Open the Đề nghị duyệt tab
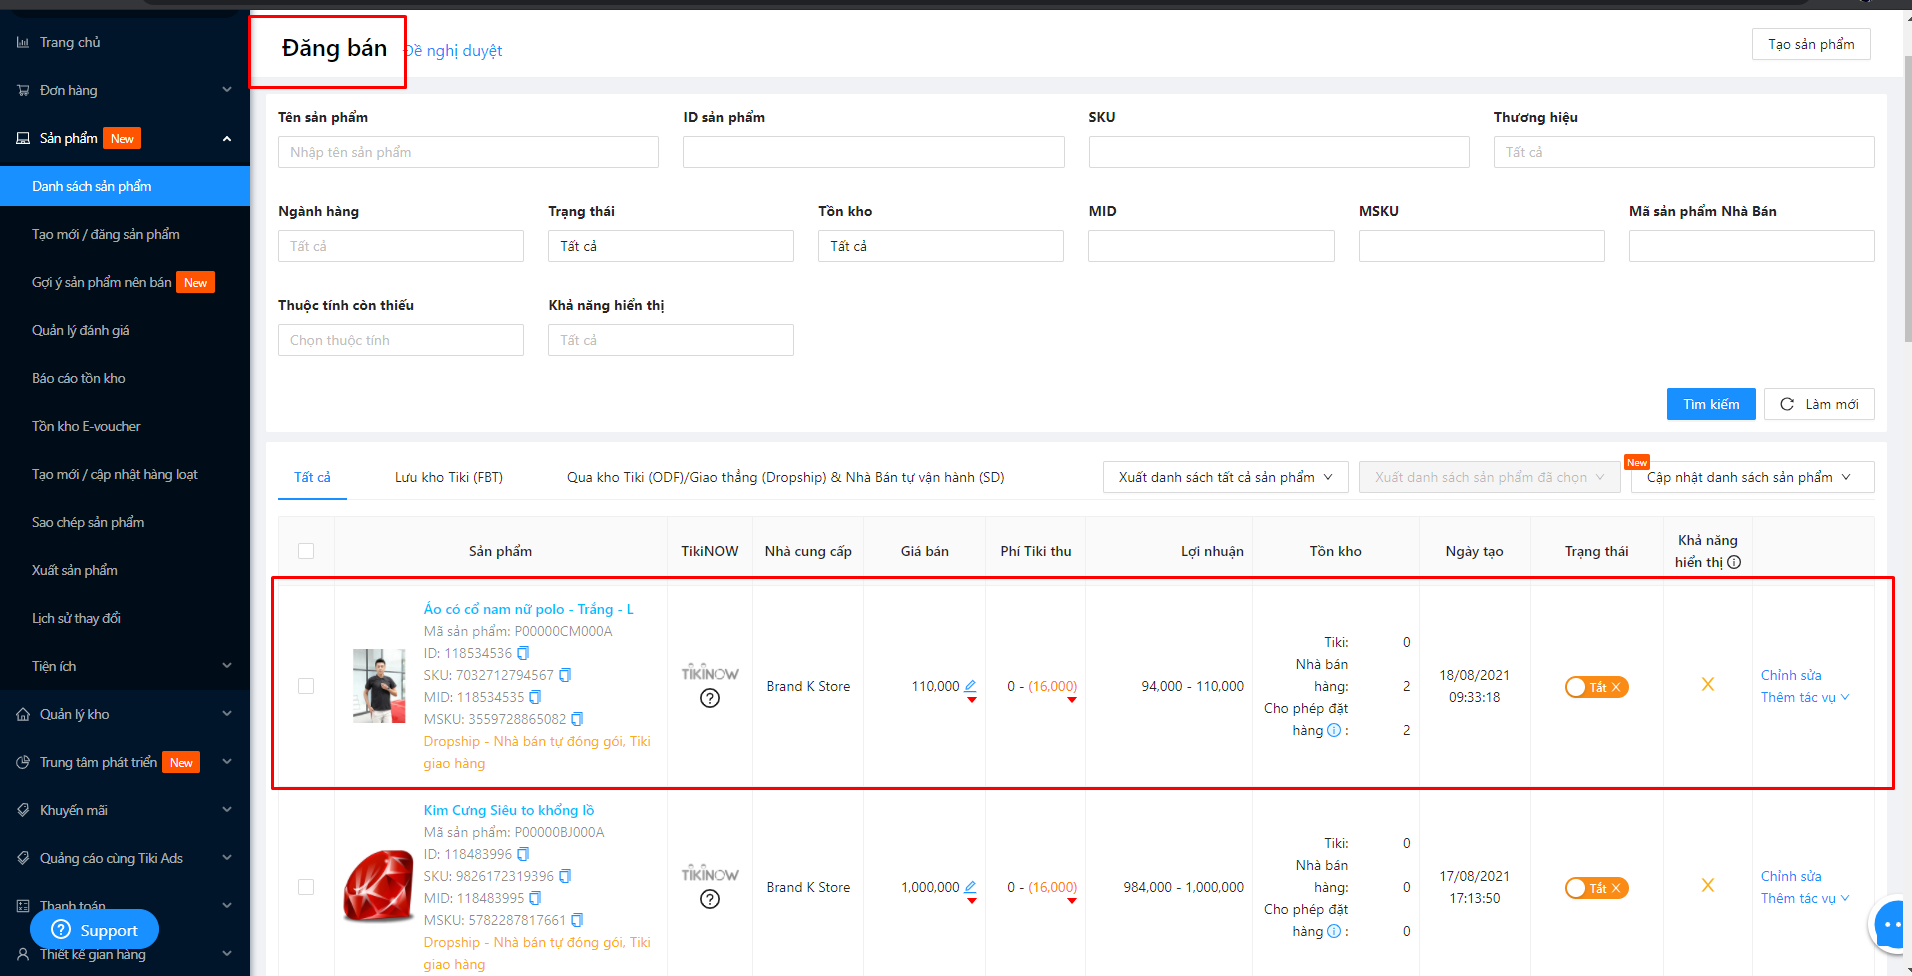 [x=455, y=51]
